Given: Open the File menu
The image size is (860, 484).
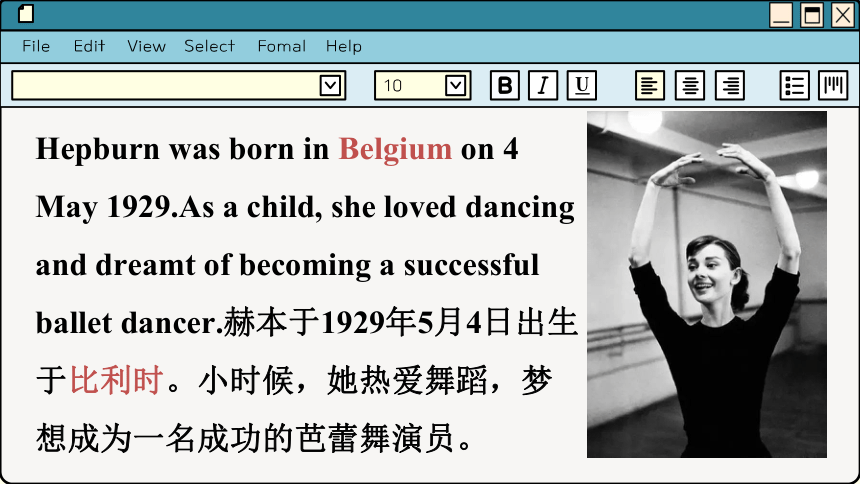Looking at the screenshot, I should [x=36, y=46].
